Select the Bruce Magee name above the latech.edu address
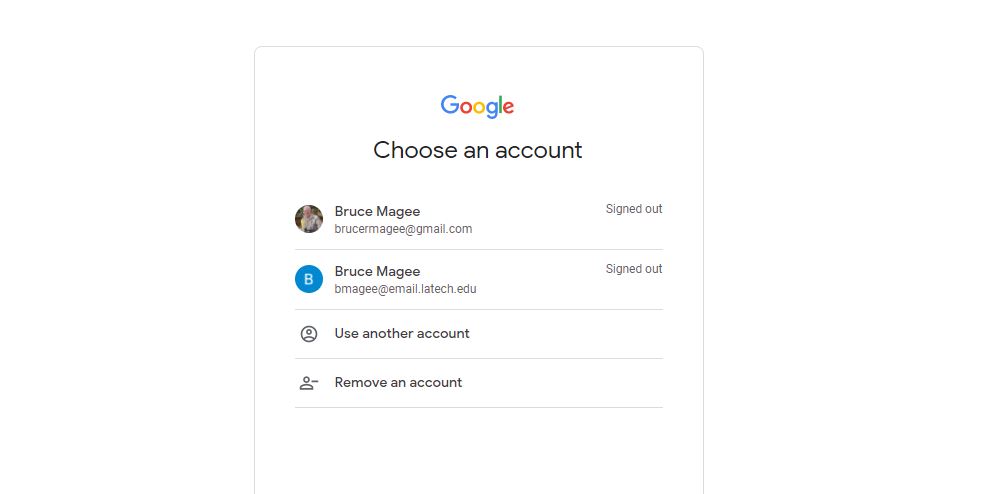This screenshot has width=981, height=494. pos(377,272)
